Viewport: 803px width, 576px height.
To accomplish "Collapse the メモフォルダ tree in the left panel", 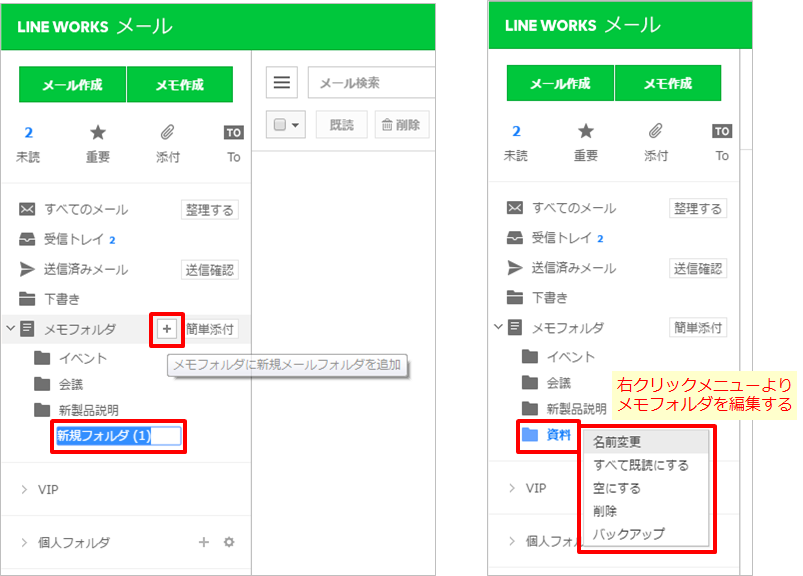I will point(10,328).
